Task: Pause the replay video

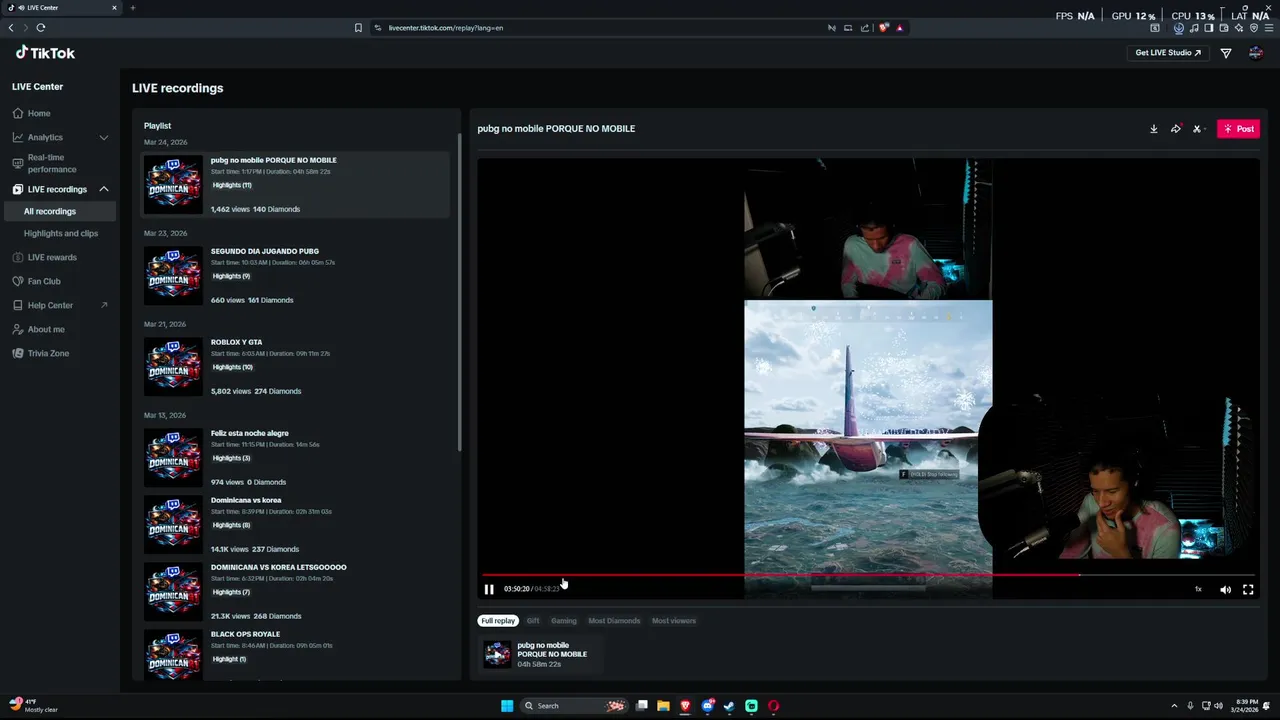Action: point(489,589)
